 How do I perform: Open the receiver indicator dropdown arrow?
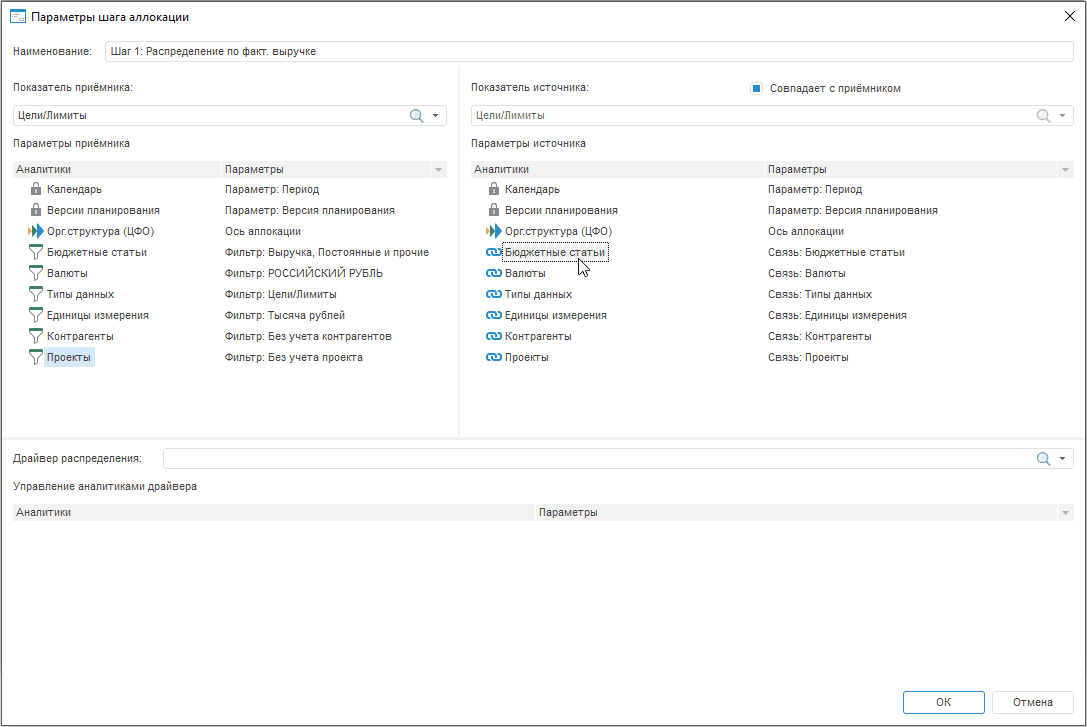436,116
